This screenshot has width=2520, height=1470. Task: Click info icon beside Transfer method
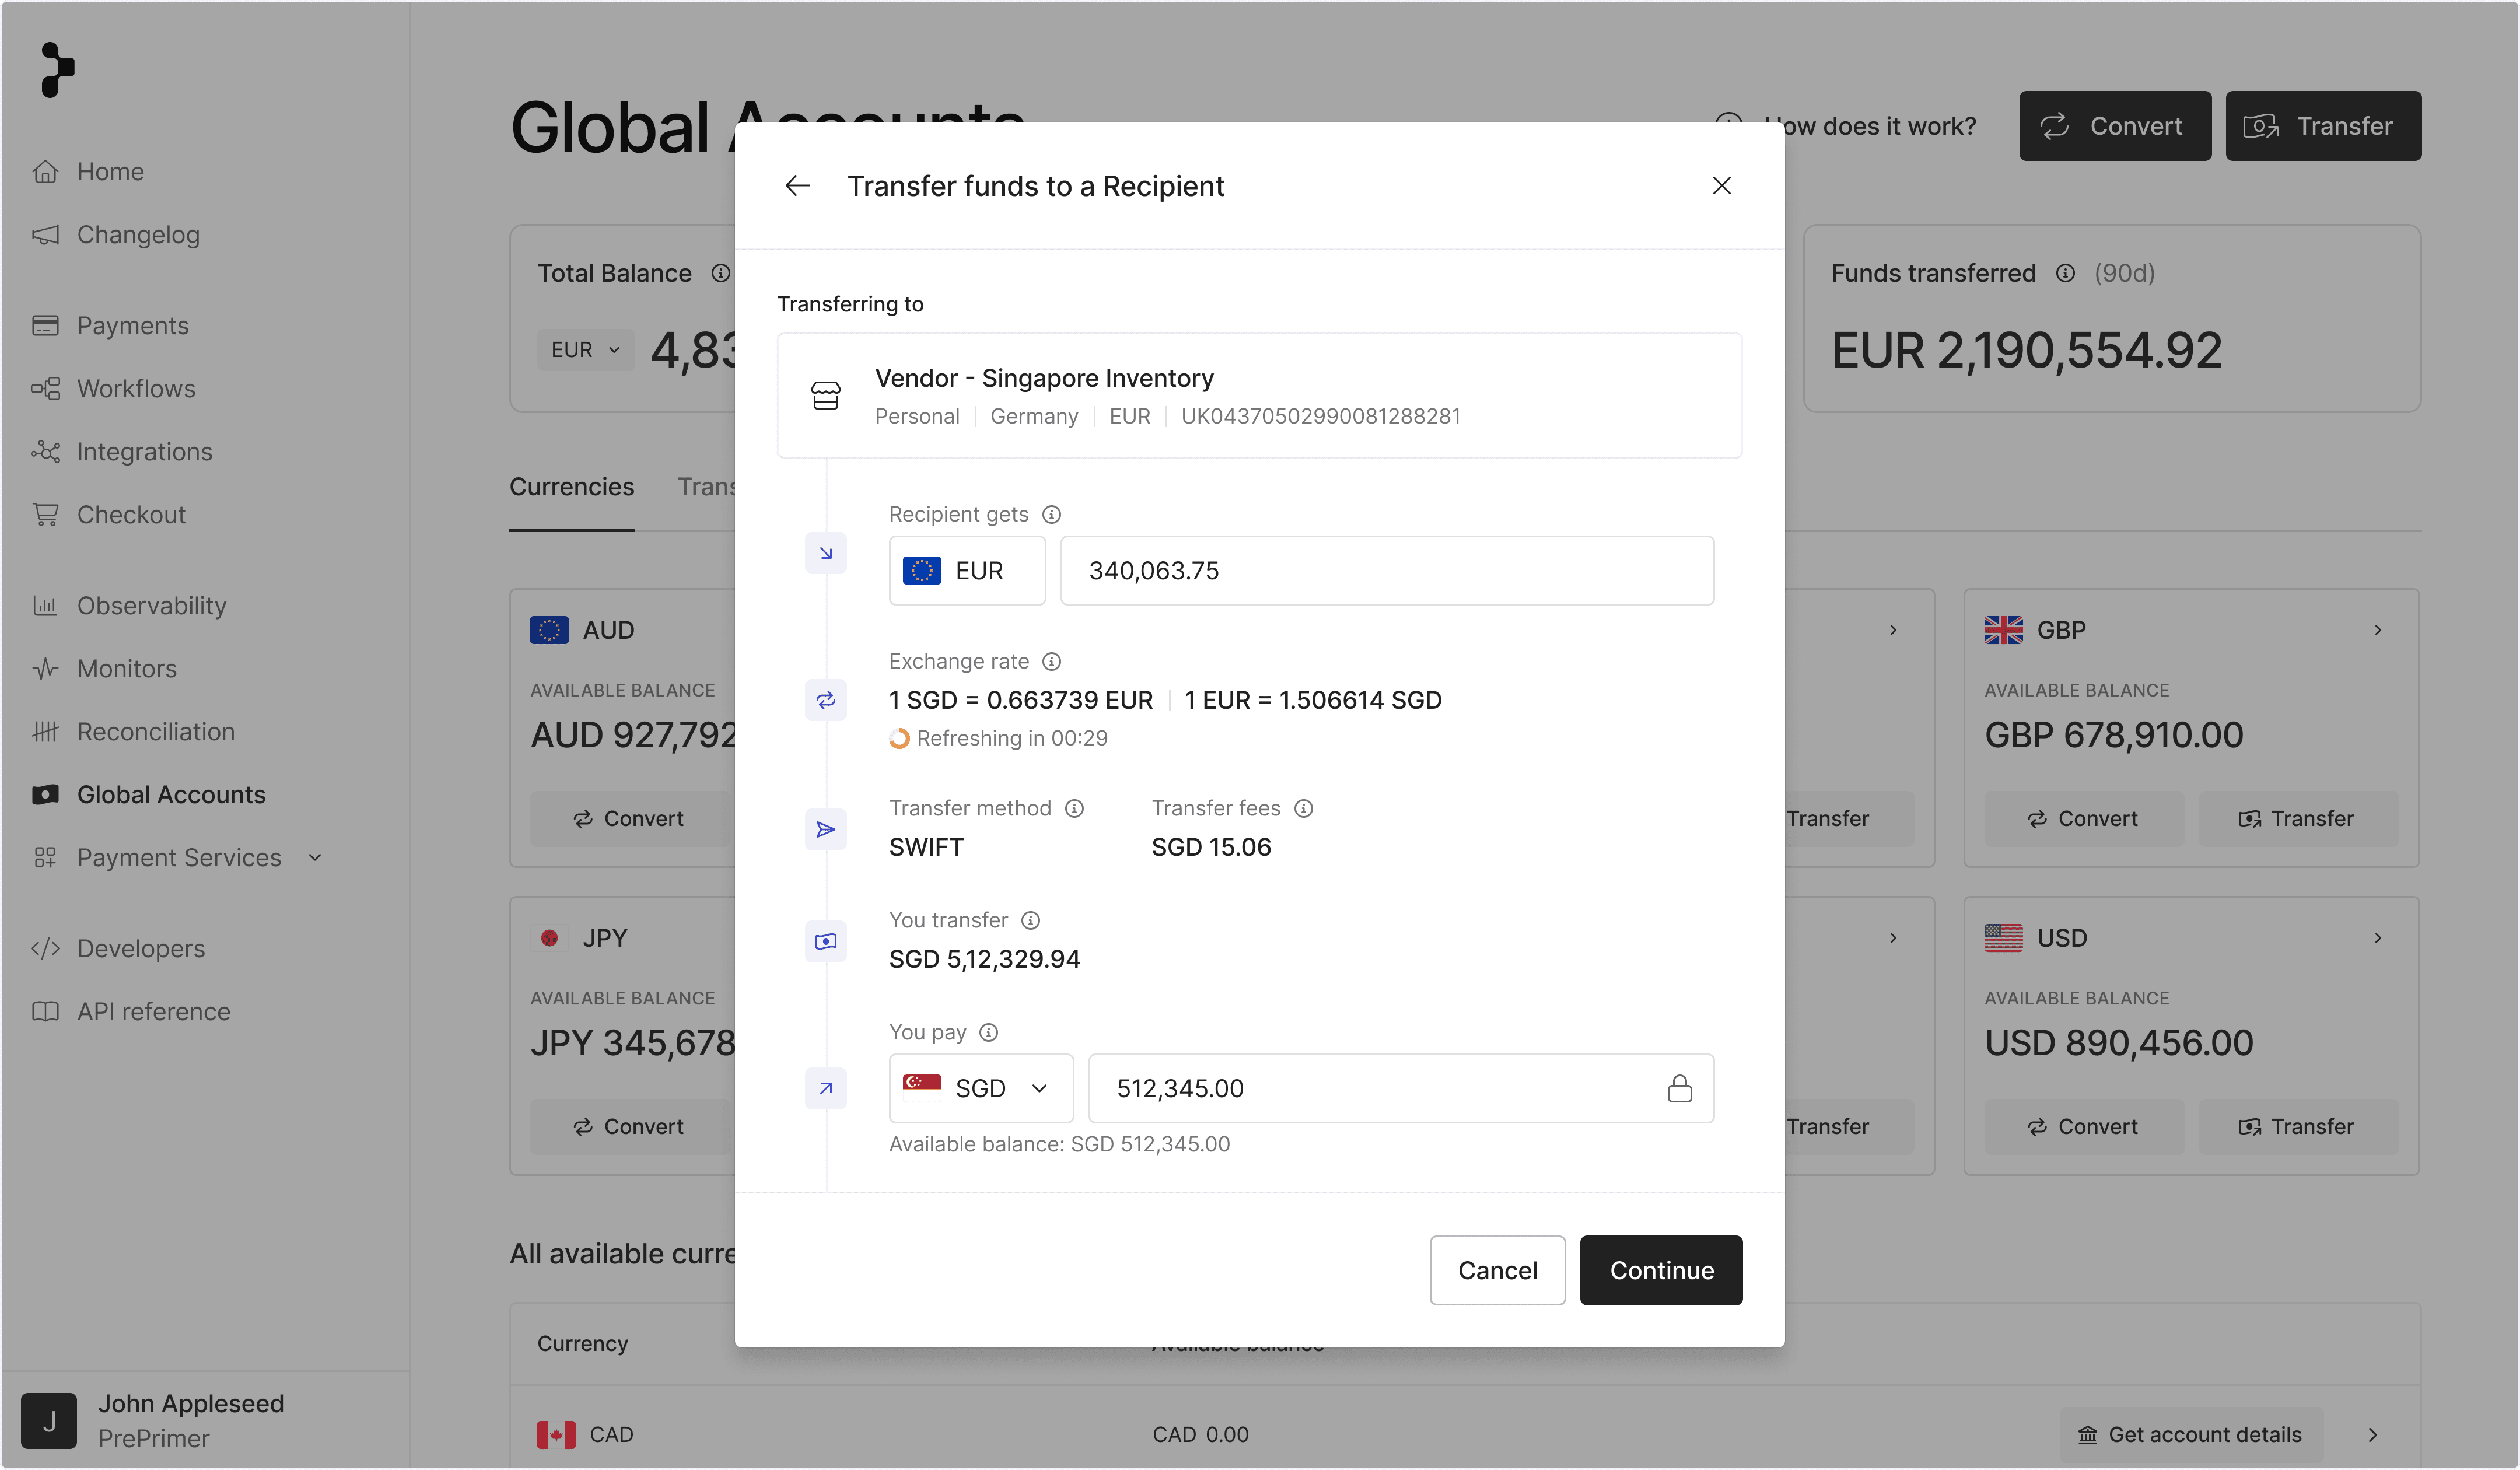(1074, 808)
